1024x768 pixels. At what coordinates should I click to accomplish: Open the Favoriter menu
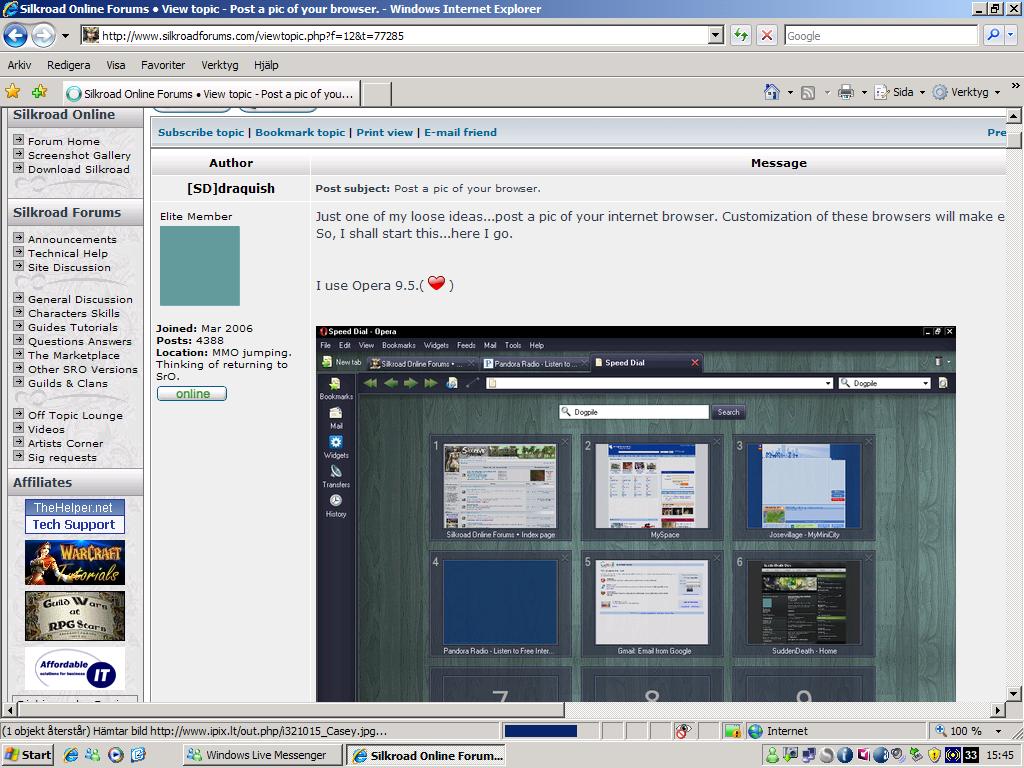coord(163,65)
